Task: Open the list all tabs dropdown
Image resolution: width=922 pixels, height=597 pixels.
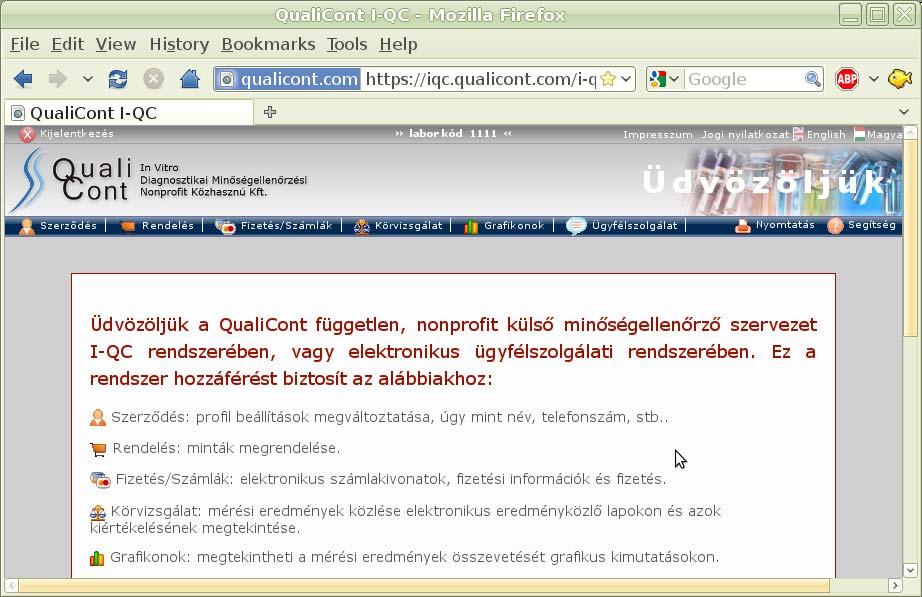Action: [x=904, y=112]
